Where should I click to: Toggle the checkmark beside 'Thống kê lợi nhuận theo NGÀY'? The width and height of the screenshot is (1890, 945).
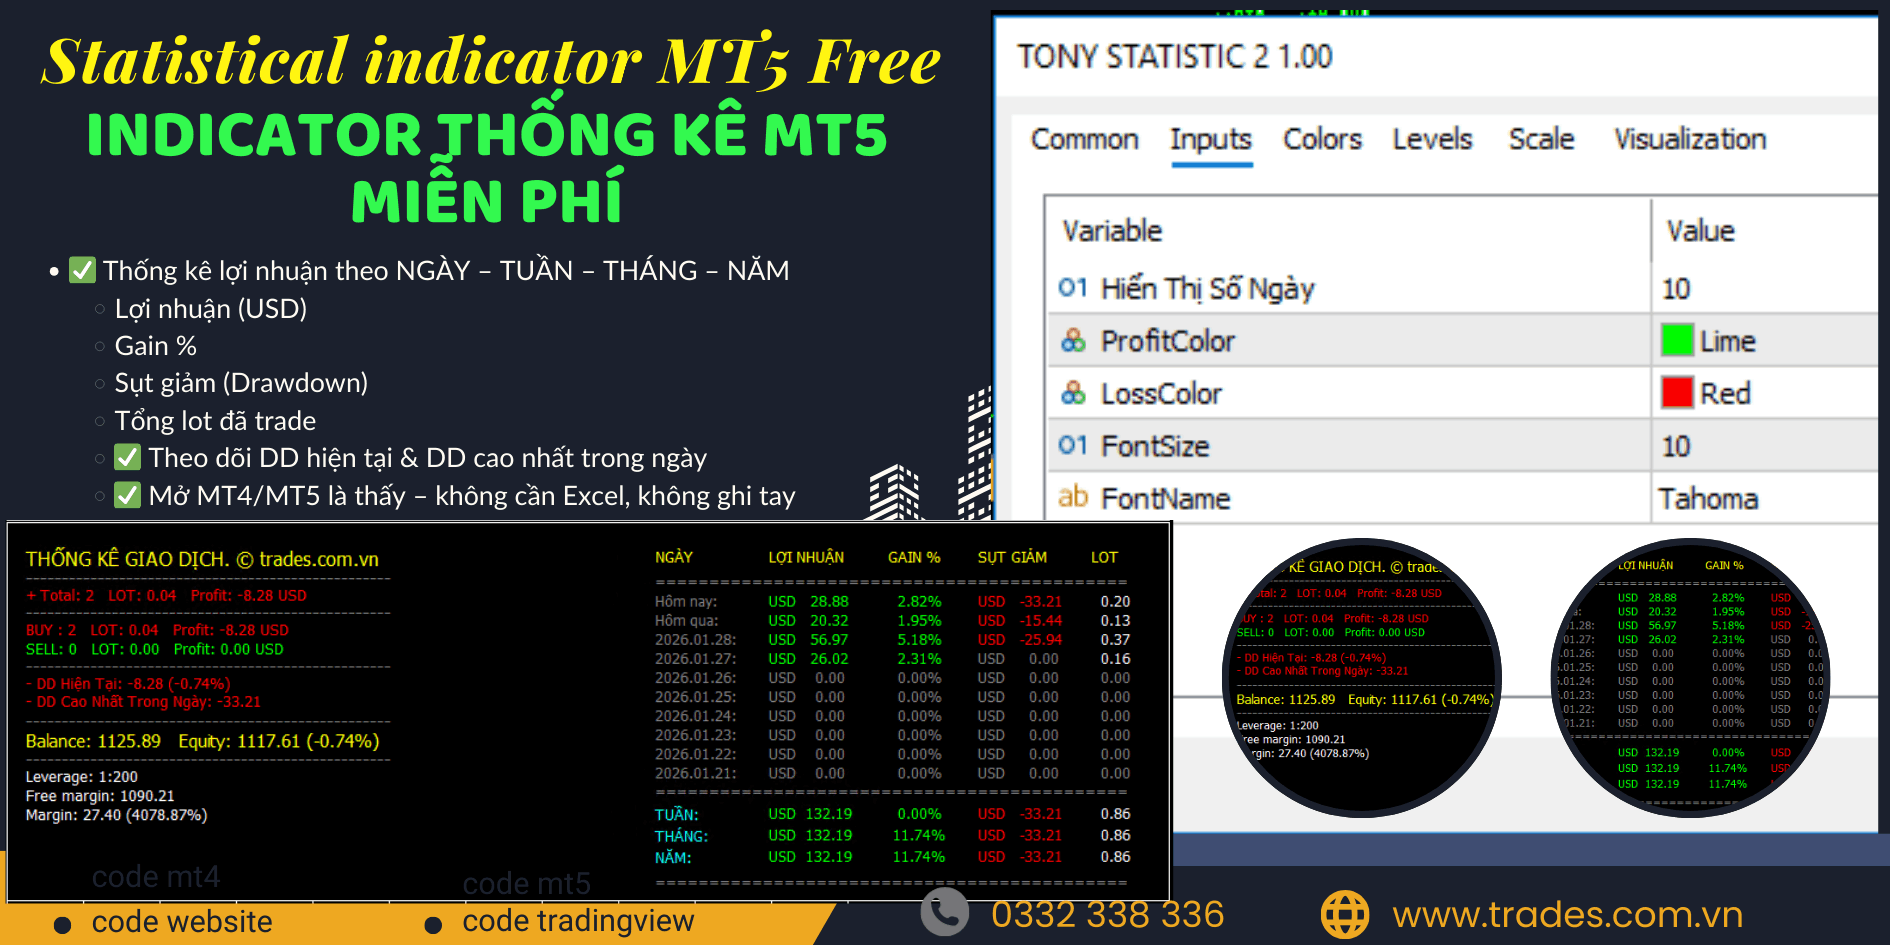point(81,268)
